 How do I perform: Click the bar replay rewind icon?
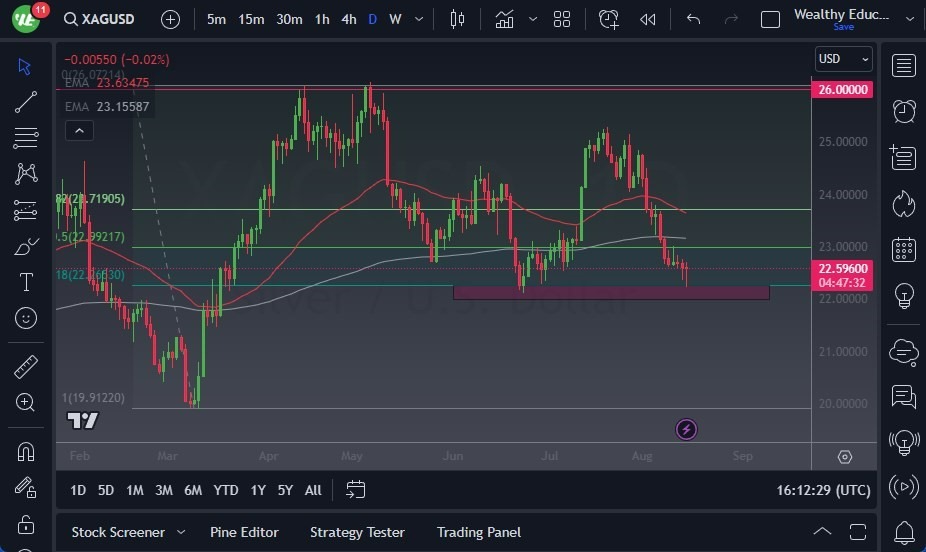(648, 19)
